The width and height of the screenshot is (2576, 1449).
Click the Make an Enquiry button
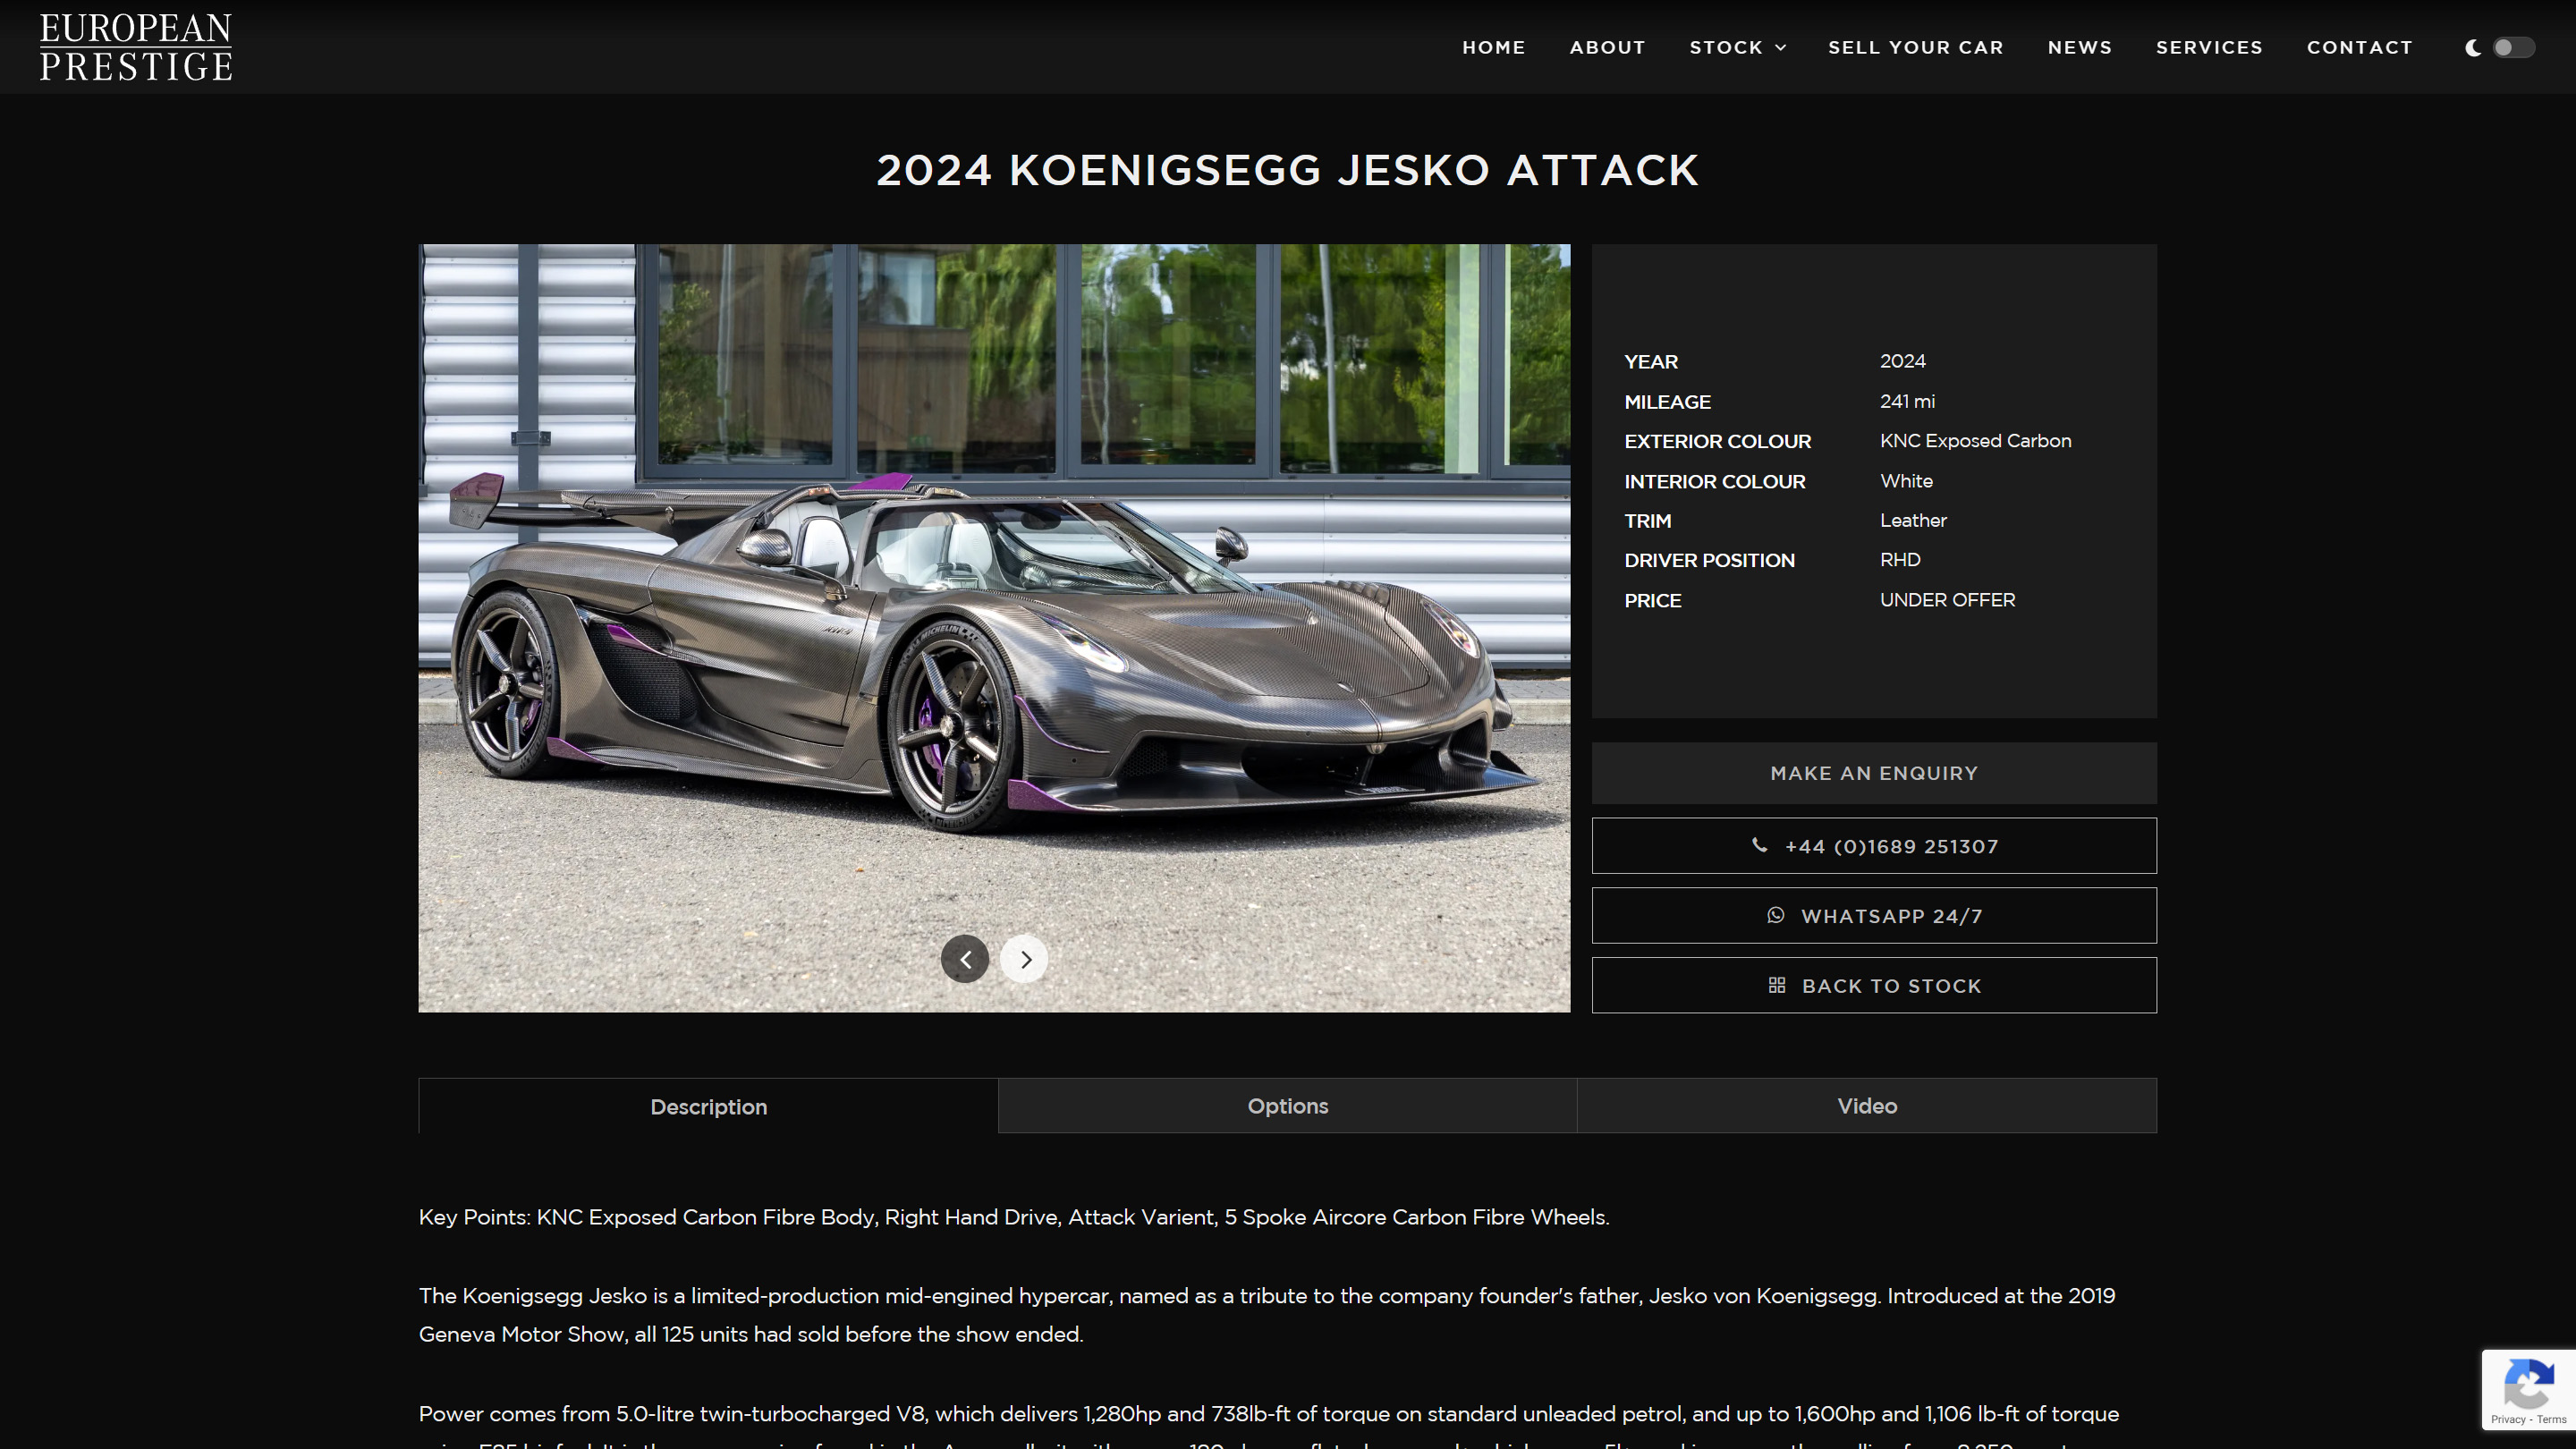coord(1873,773)
